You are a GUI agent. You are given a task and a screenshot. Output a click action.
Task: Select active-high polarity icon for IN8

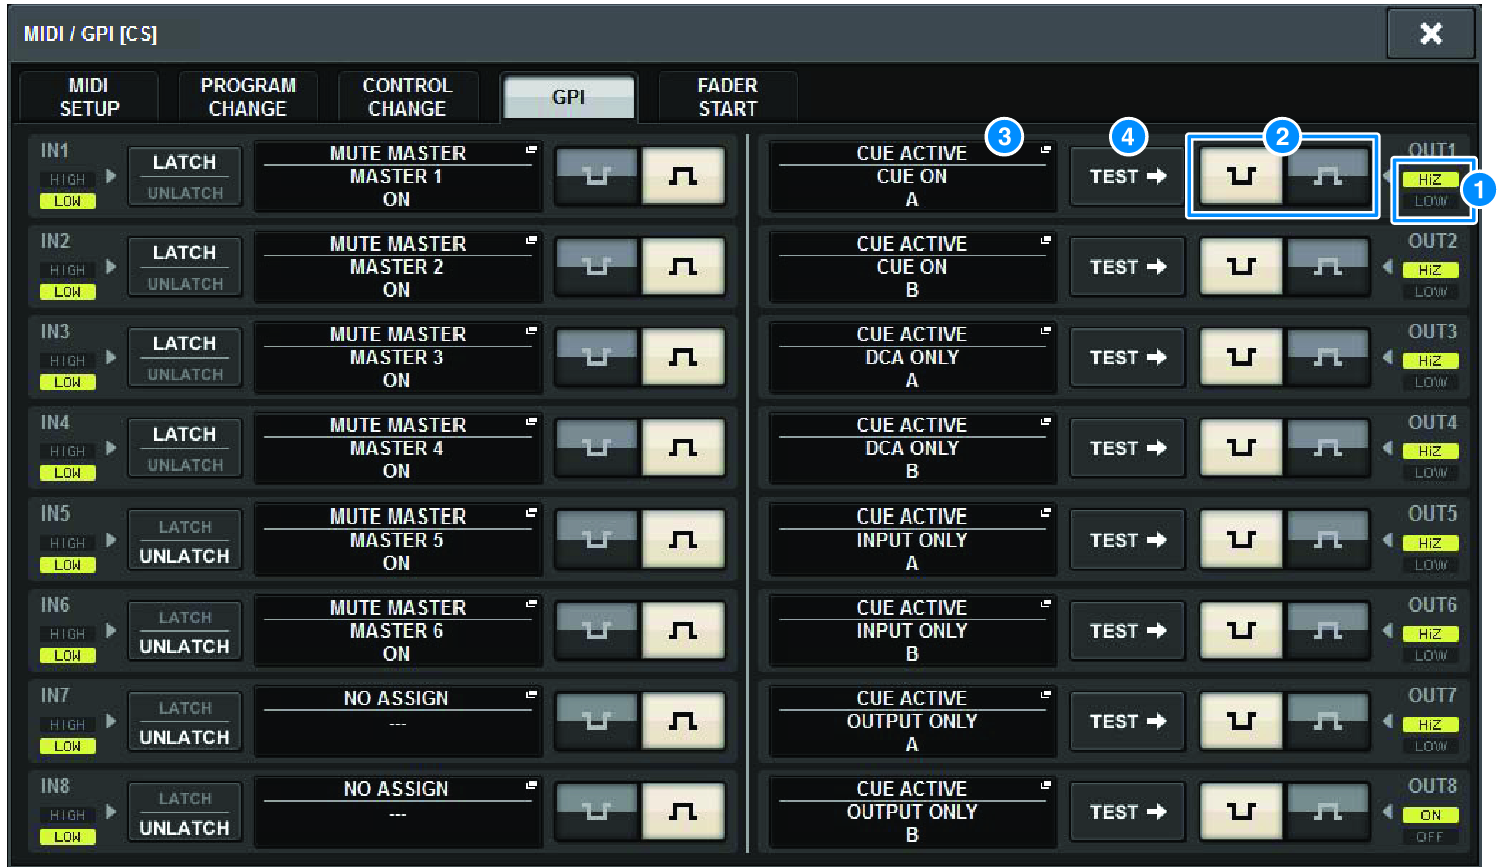683,812
